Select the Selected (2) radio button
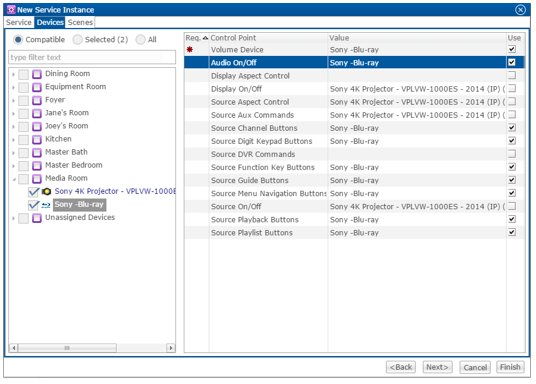 point(78,40)
